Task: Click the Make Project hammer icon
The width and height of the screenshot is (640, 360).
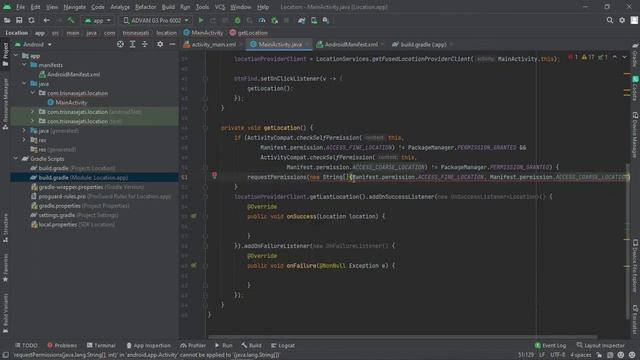Action: point(71,20)
